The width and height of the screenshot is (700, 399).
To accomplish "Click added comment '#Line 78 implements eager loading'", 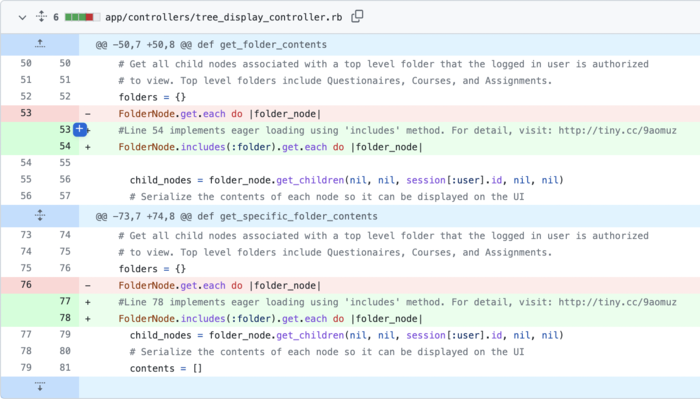I will (397, 302).
